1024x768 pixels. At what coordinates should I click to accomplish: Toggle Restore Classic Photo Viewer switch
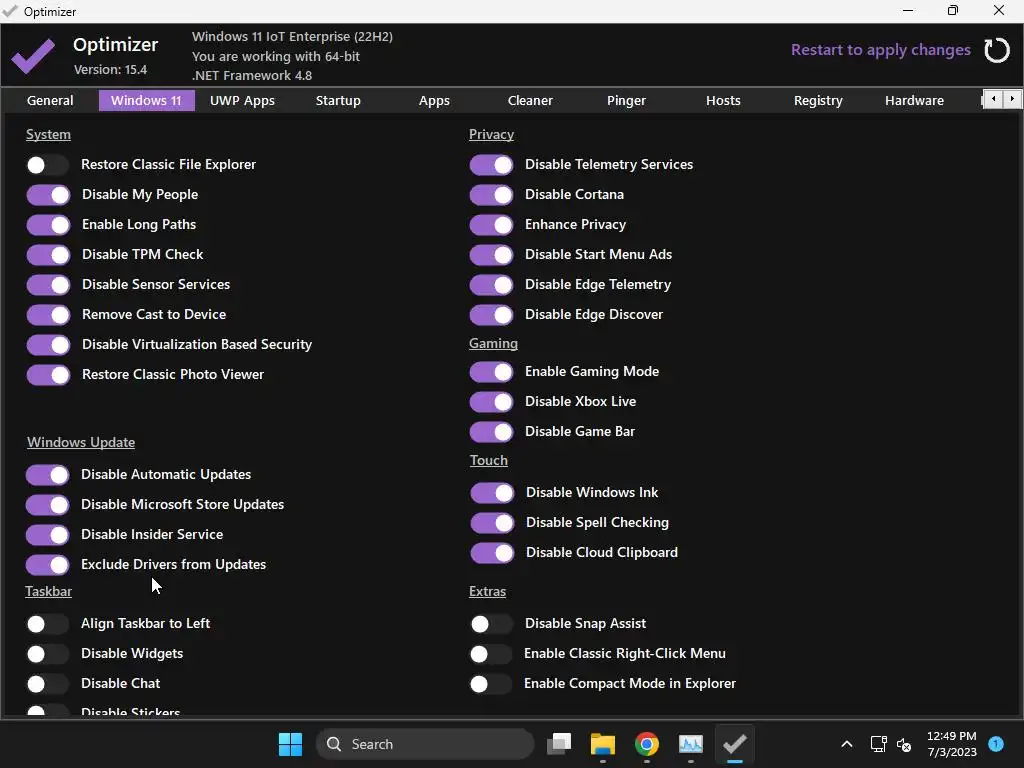[x=48, y=375]
